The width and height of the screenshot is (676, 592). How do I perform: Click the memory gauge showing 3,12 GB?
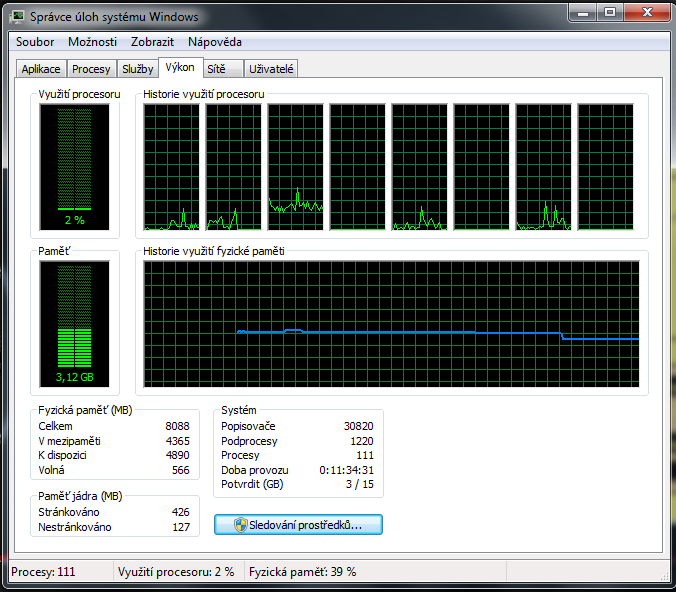(x=76, y=324)
